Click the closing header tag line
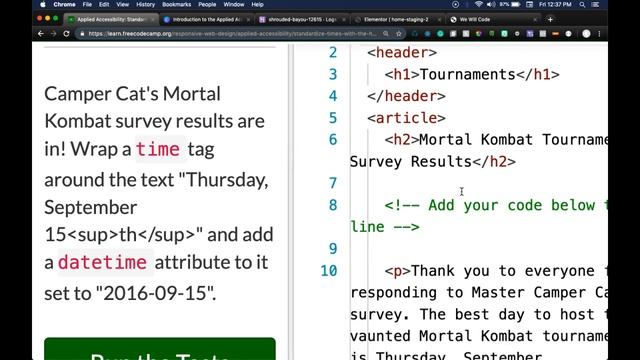 406,96
